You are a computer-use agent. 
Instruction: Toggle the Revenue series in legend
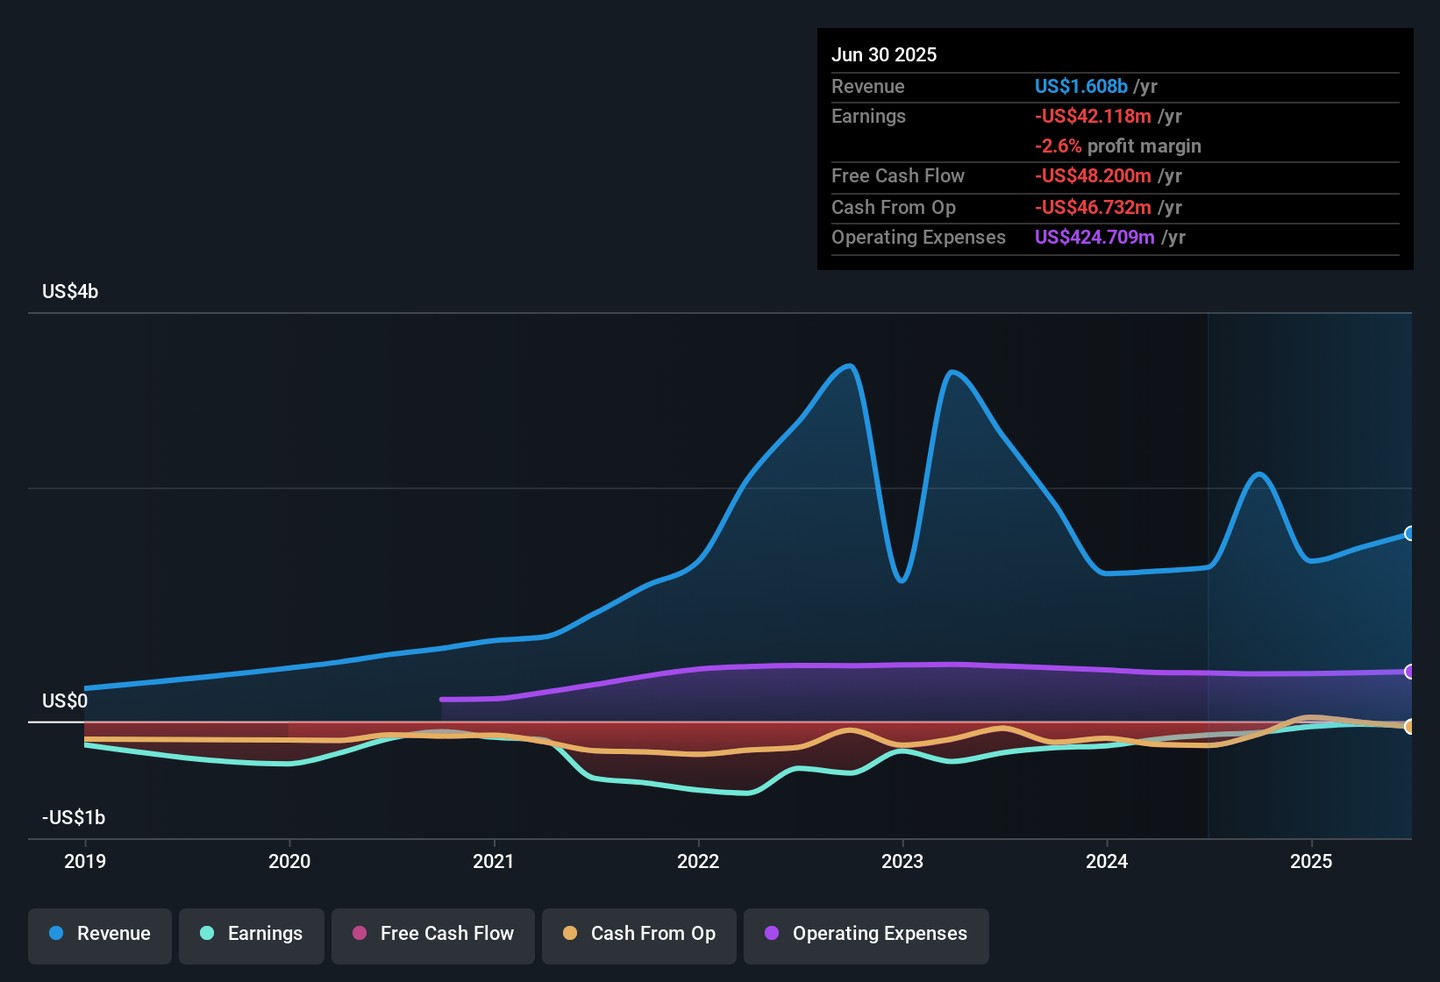click(100, 934)
